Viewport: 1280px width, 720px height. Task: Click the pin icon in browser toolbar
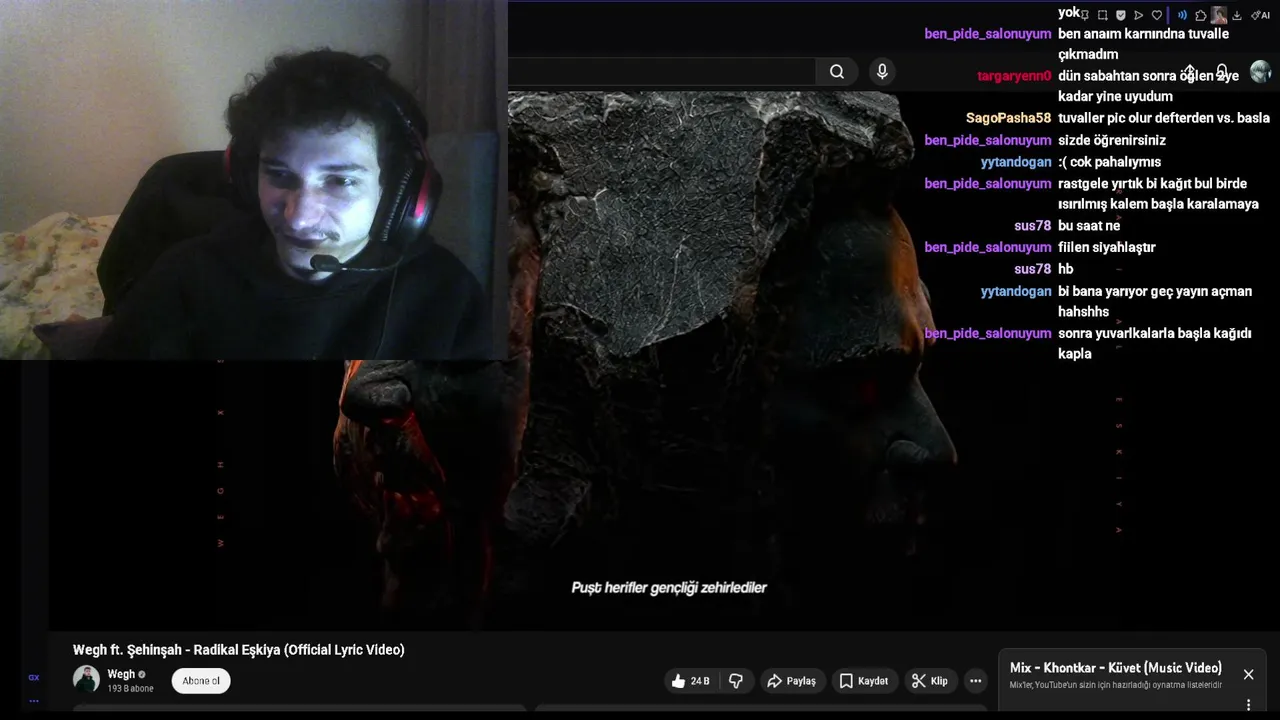[x=1085, y=16]
